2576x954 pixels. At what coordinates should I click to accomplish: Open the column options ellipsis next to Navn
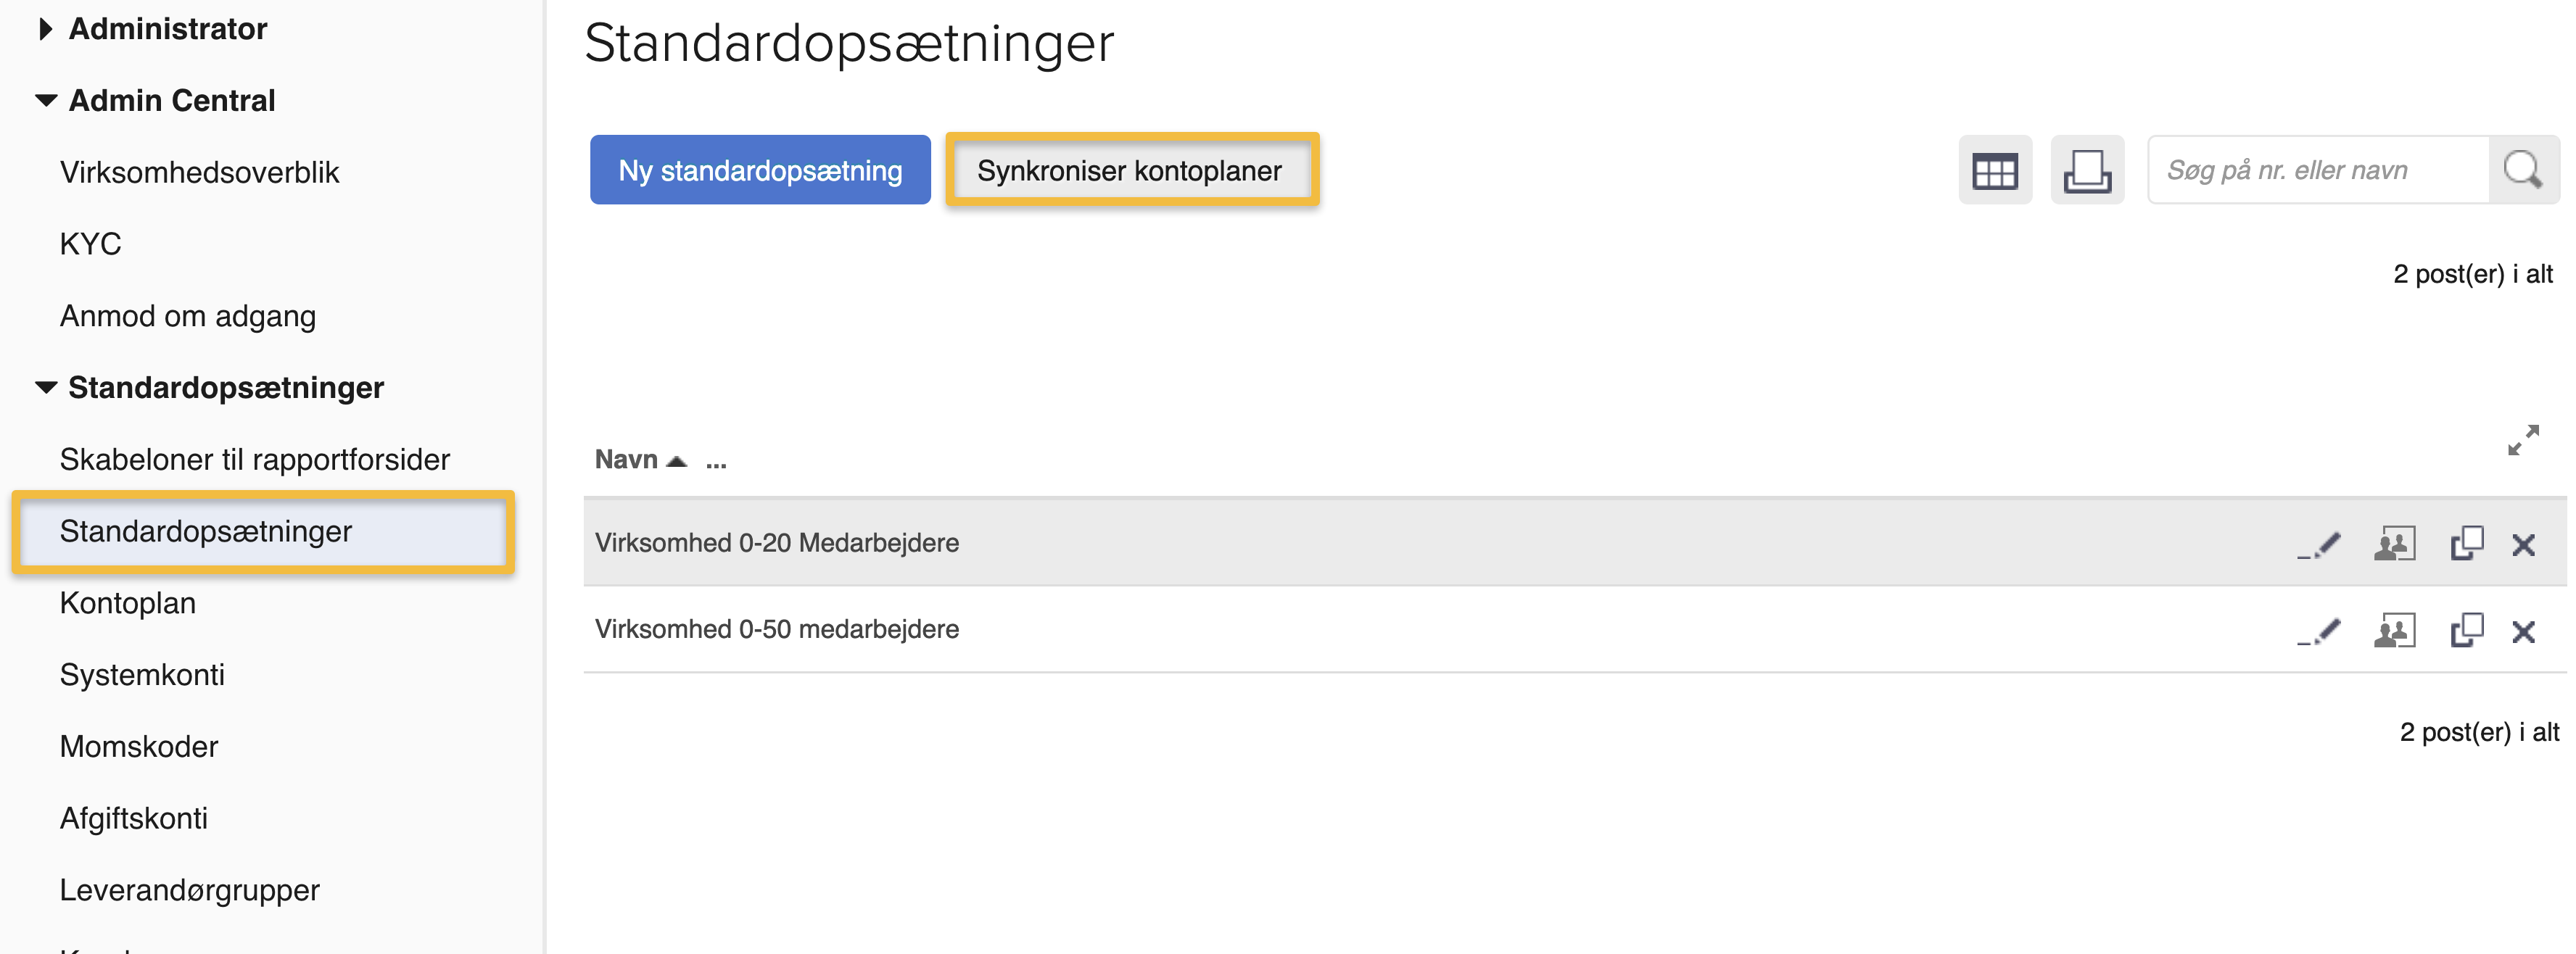(x=716, y=462)
